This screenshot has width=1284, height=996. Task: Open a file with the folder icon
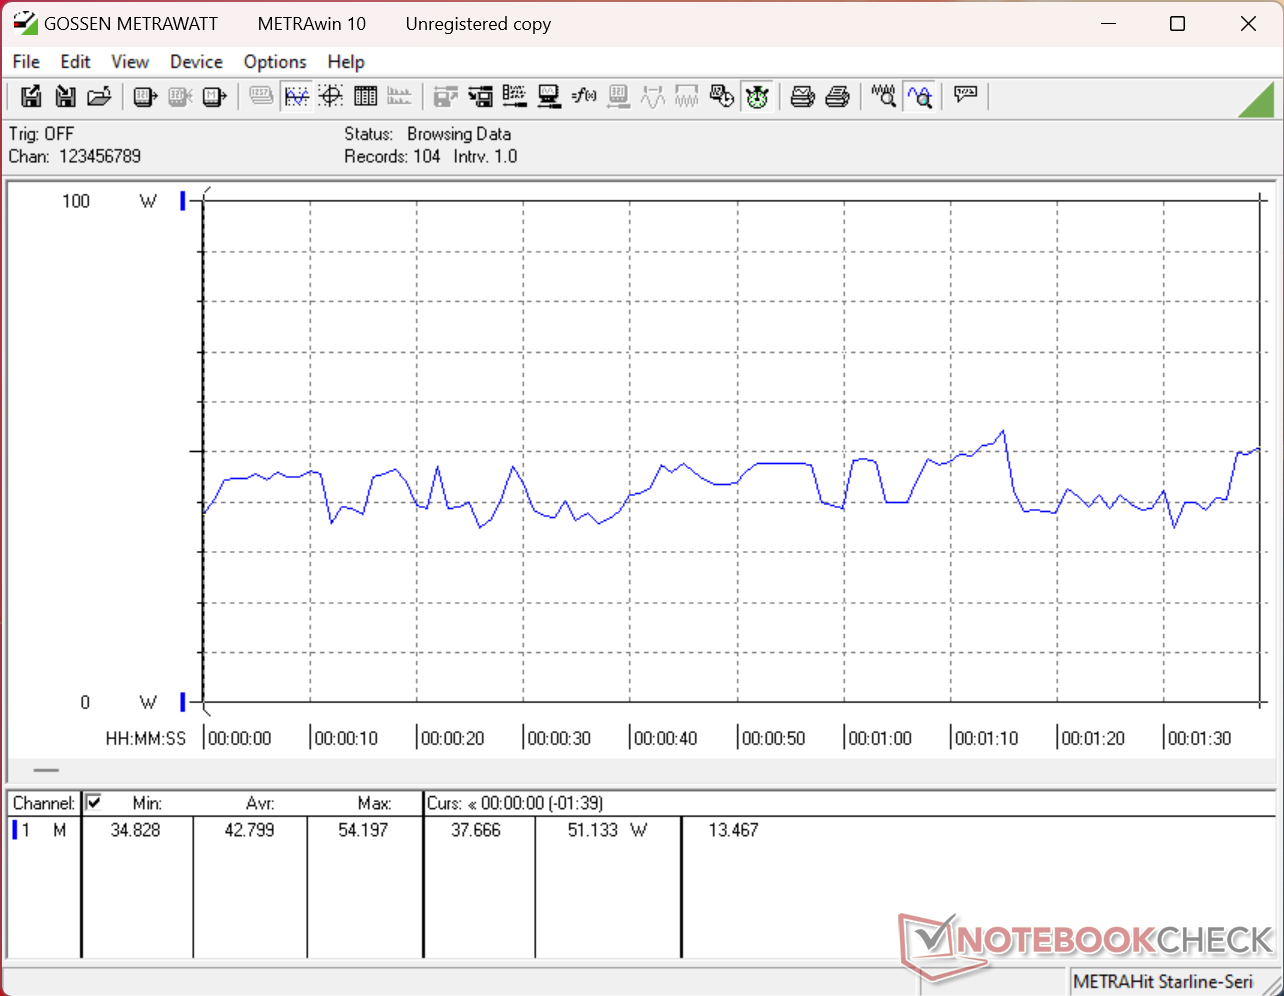(99, 97)
